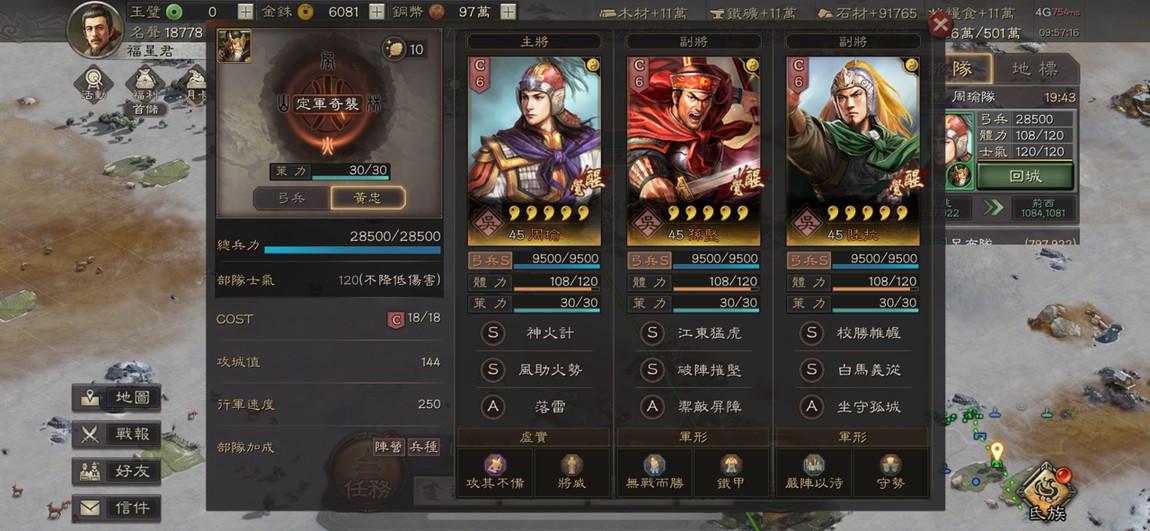Open the 信件 mail button
The image size is (1150, 531).
(117, 508)
